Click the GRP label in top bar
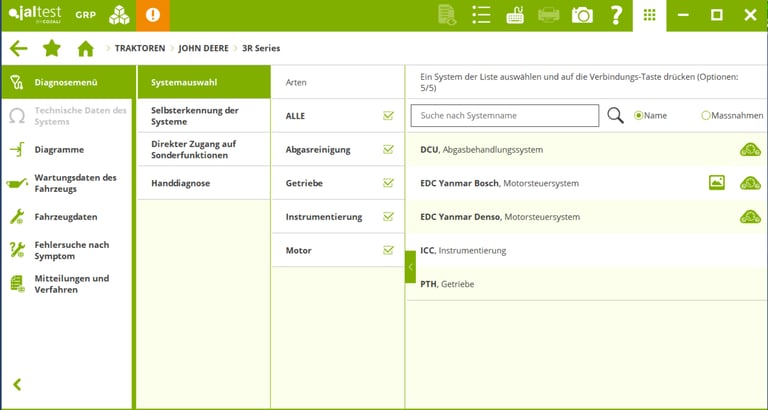This screenshot has height=410, width=768. [x=86, y=15]
